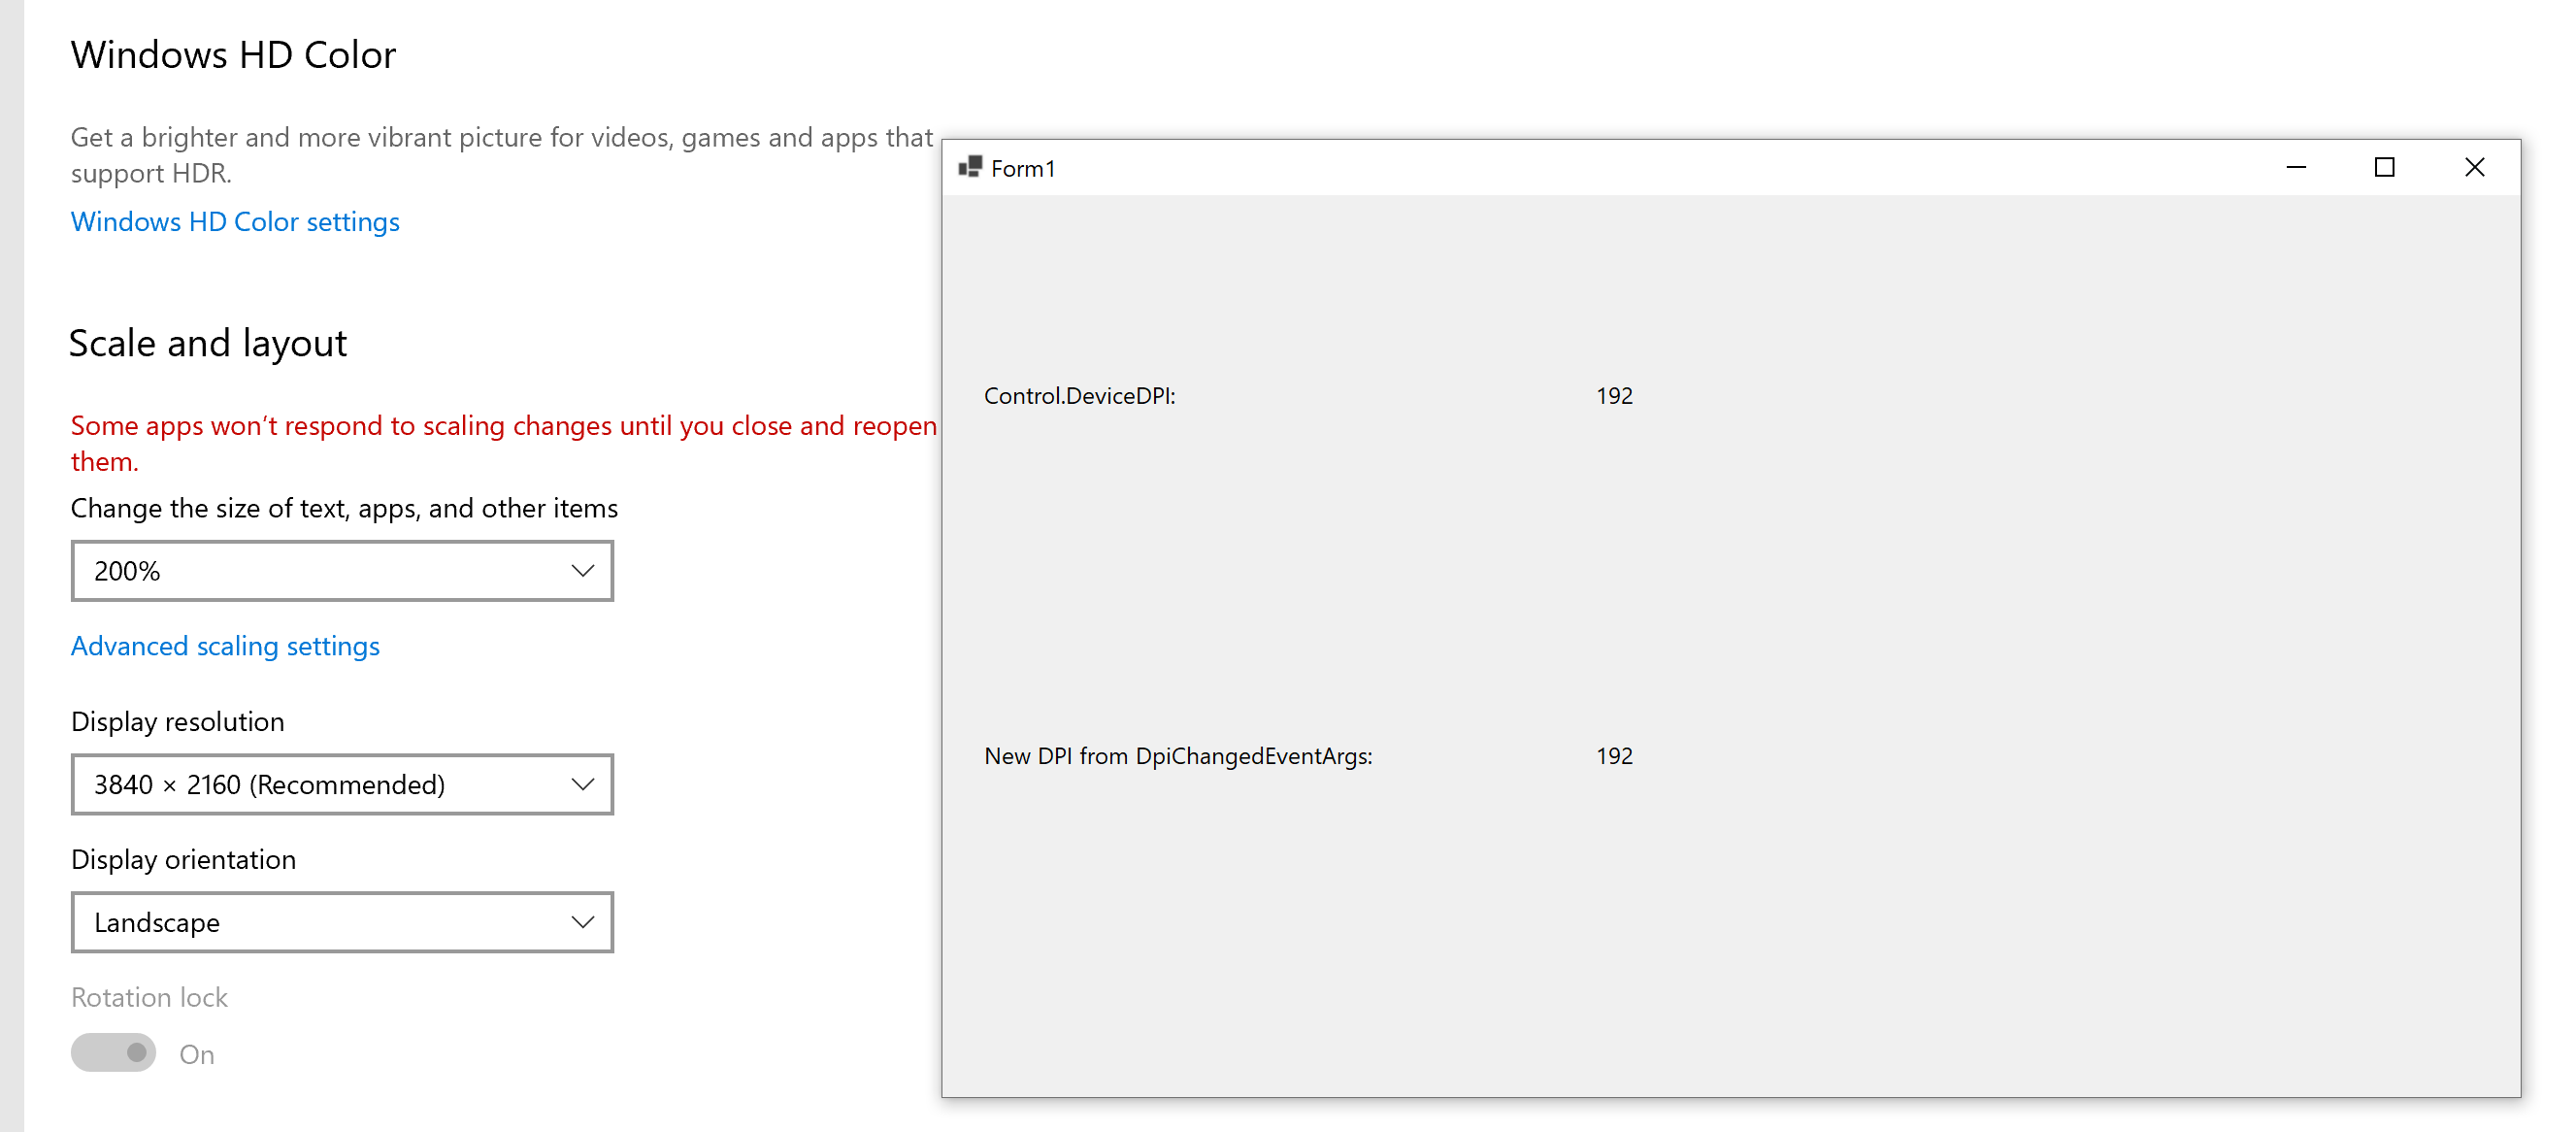2576x1132 pixels.
Task: Click the Windows HD Color heading
Action: (233, 55)
